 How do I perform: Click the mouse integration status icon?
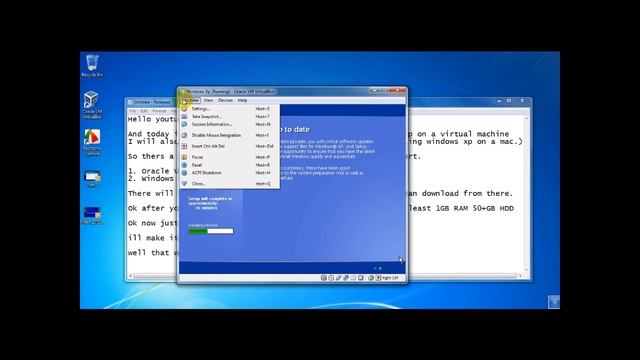tap(371, 278)
